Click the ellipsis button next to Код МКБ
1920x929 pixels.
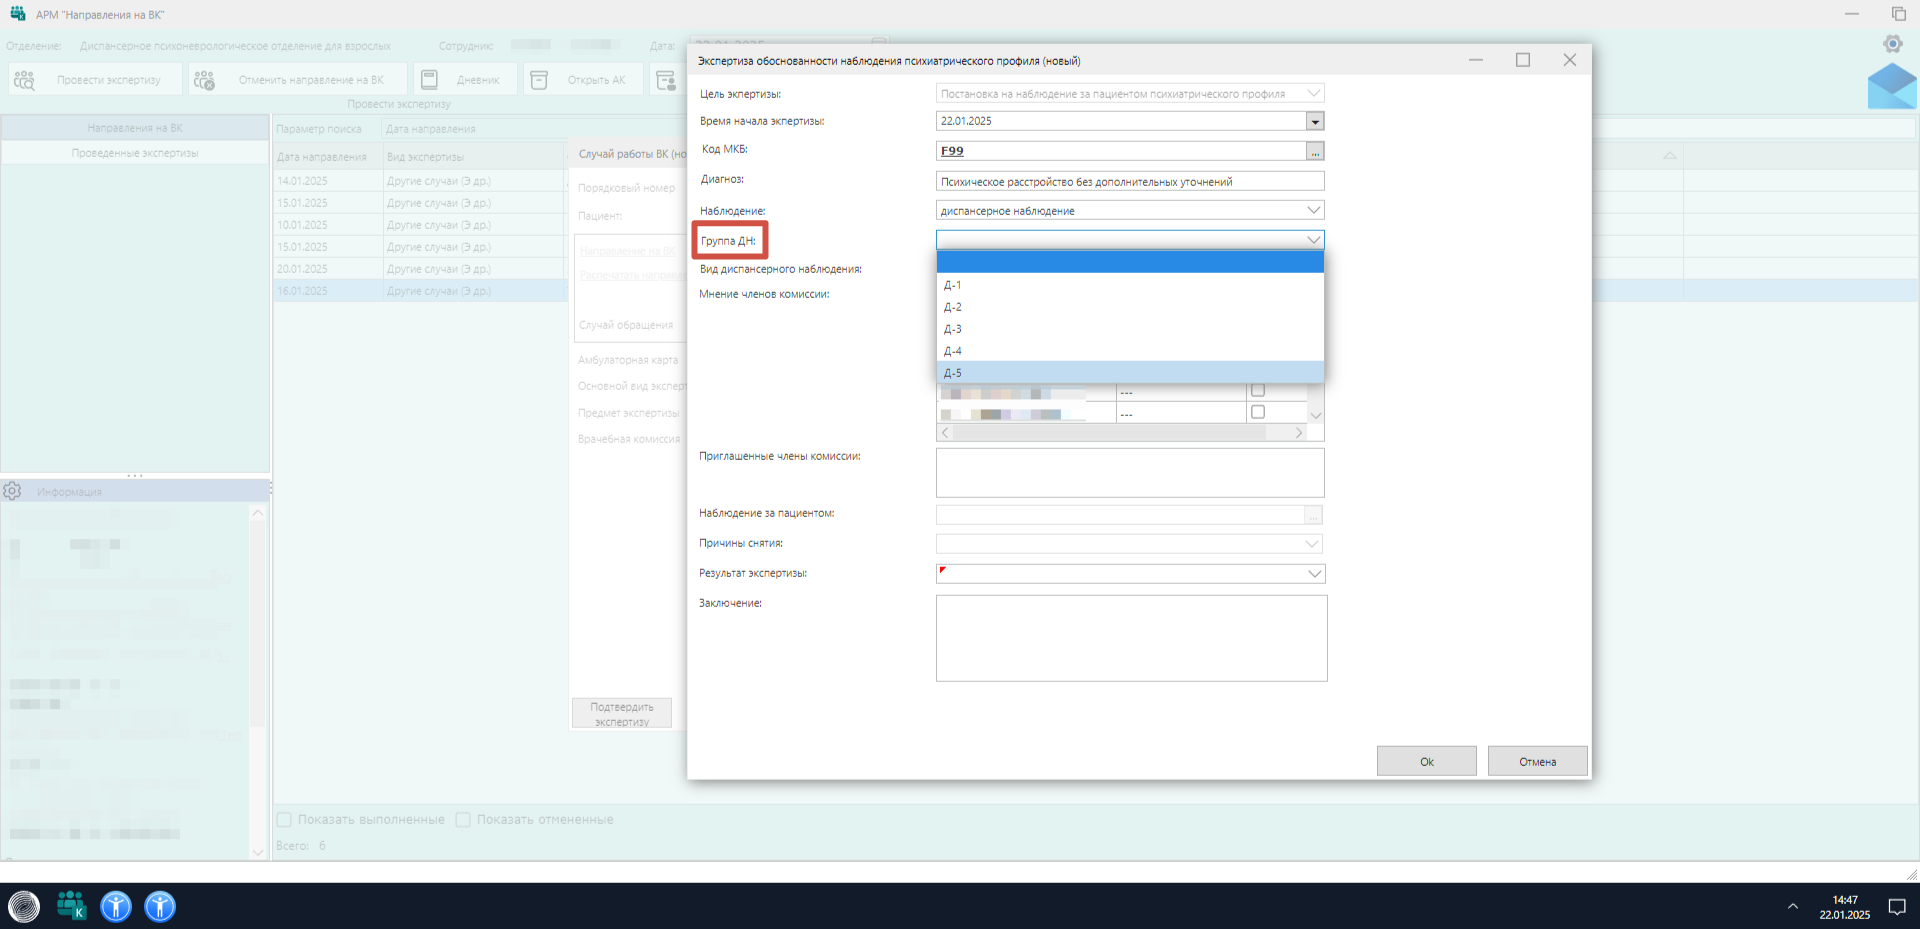click(1315, 151)
